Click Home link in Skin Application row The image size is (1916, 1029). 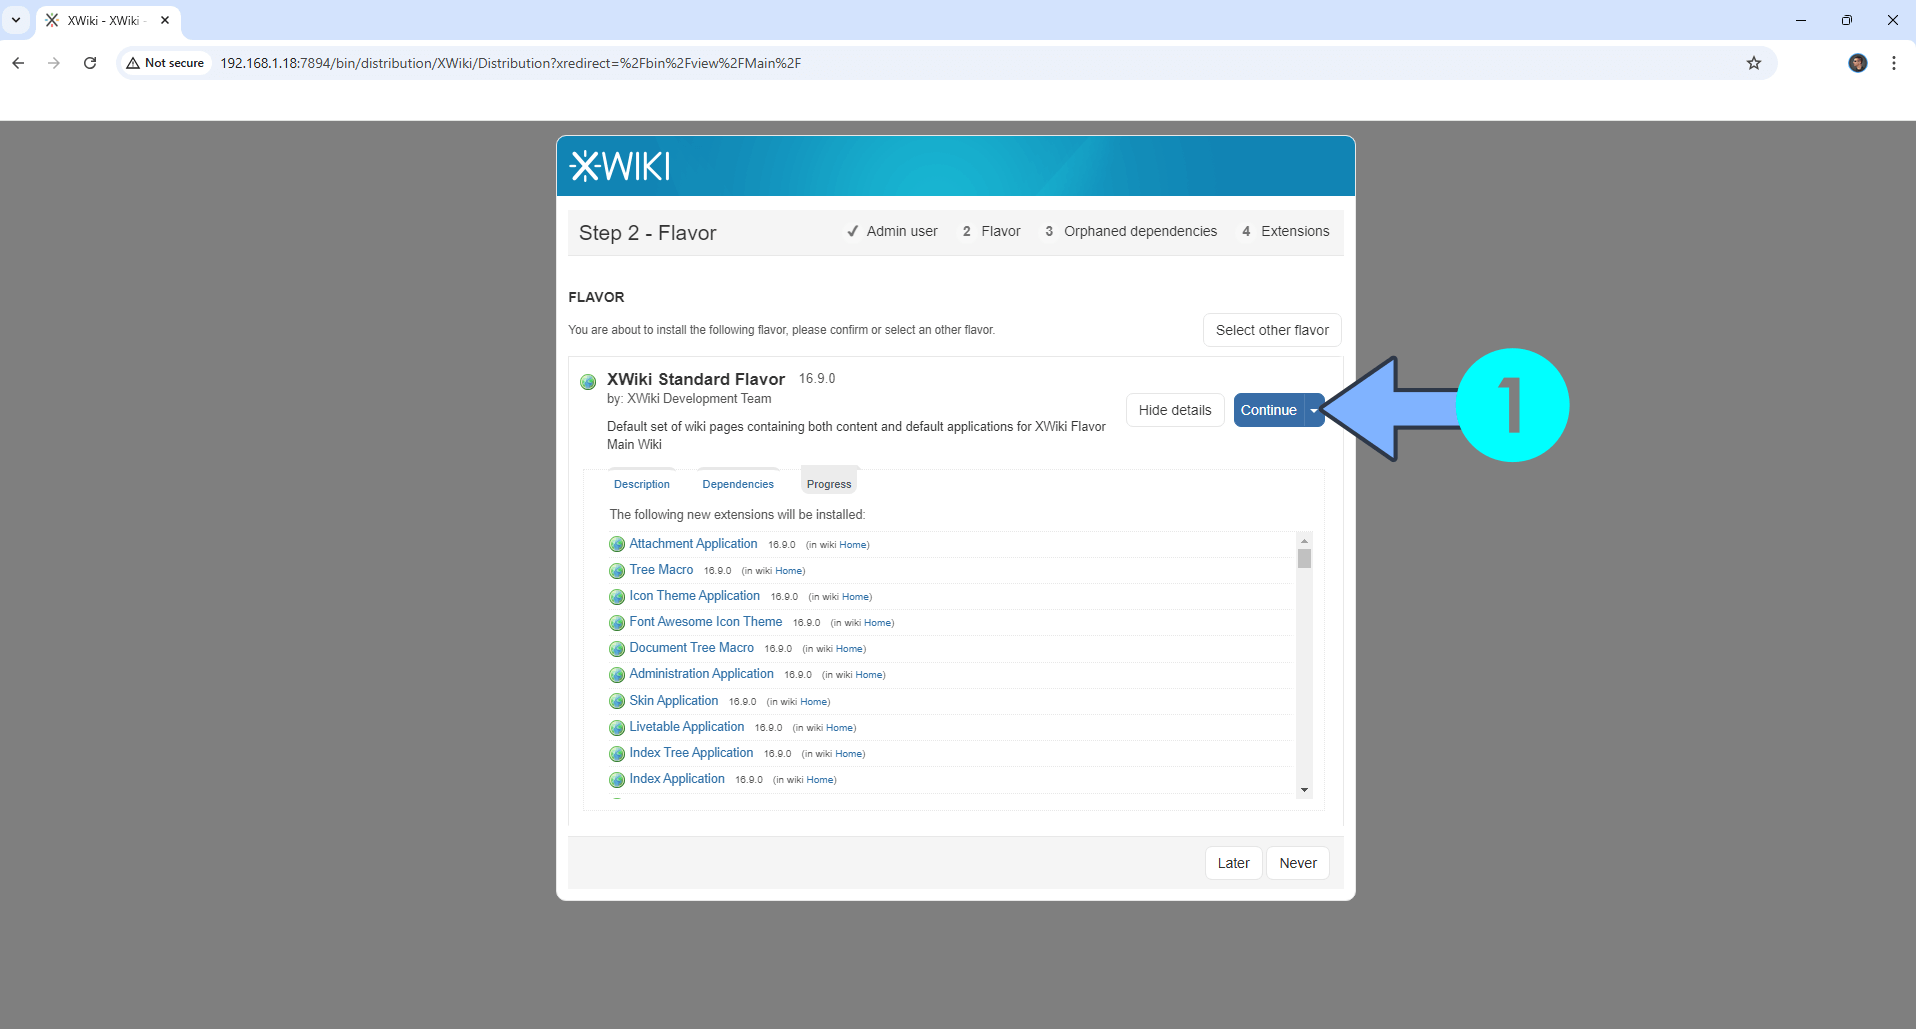pyautogui.click(x=814, y=702)
